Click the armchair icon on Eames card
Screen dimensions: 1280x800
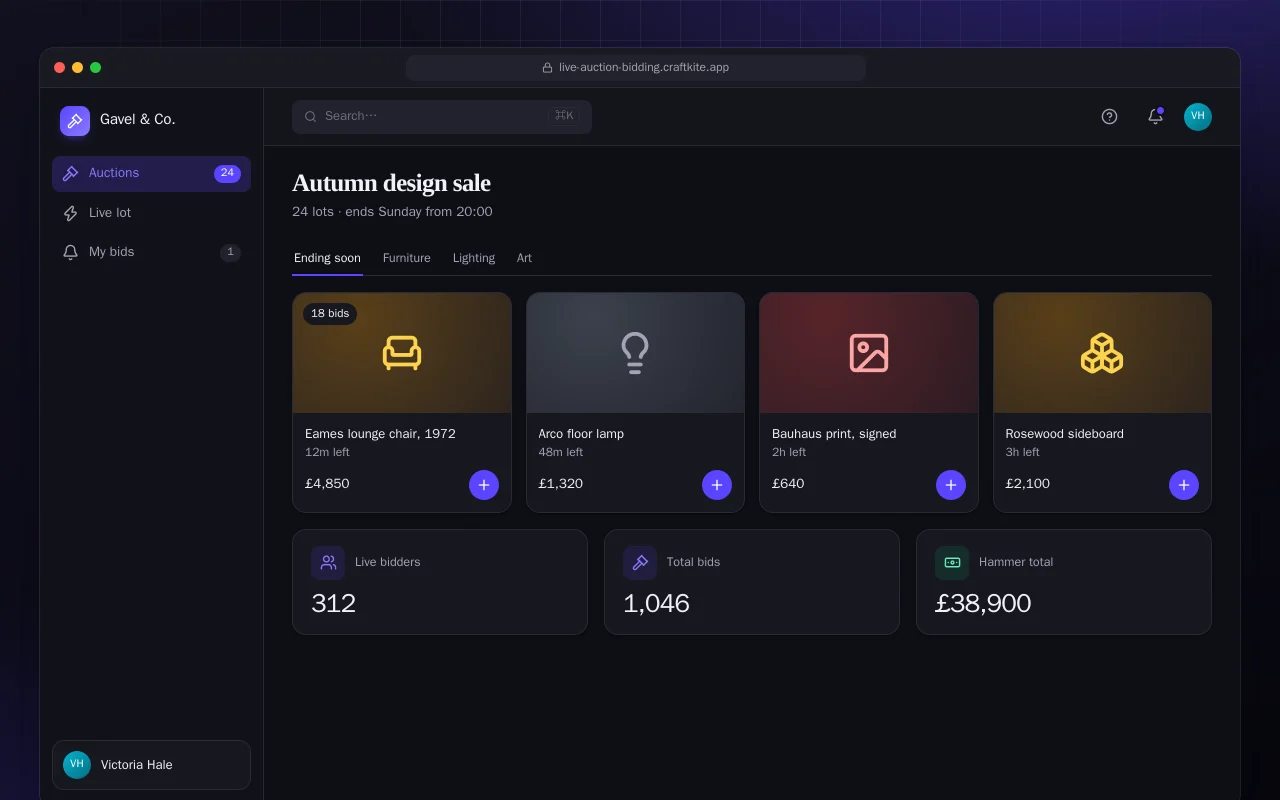point(402,353)
